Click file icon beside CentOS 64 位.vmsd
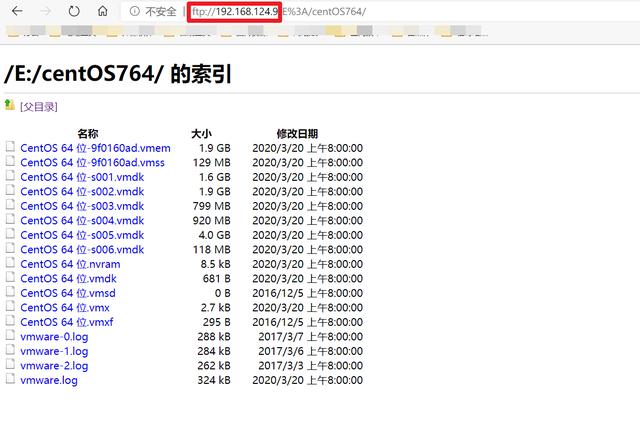 10,292
